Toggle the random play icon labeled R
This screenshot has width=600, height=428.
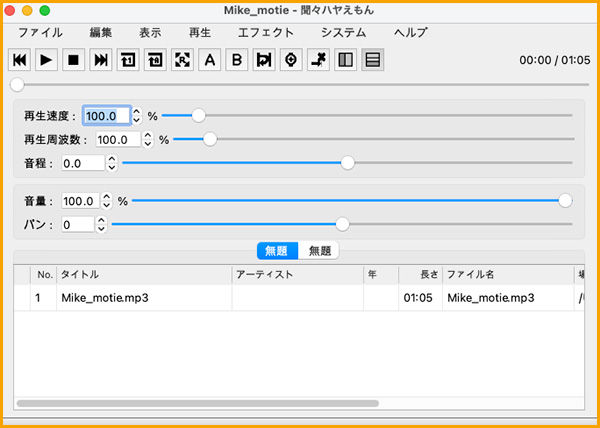[x=182, y=60]
